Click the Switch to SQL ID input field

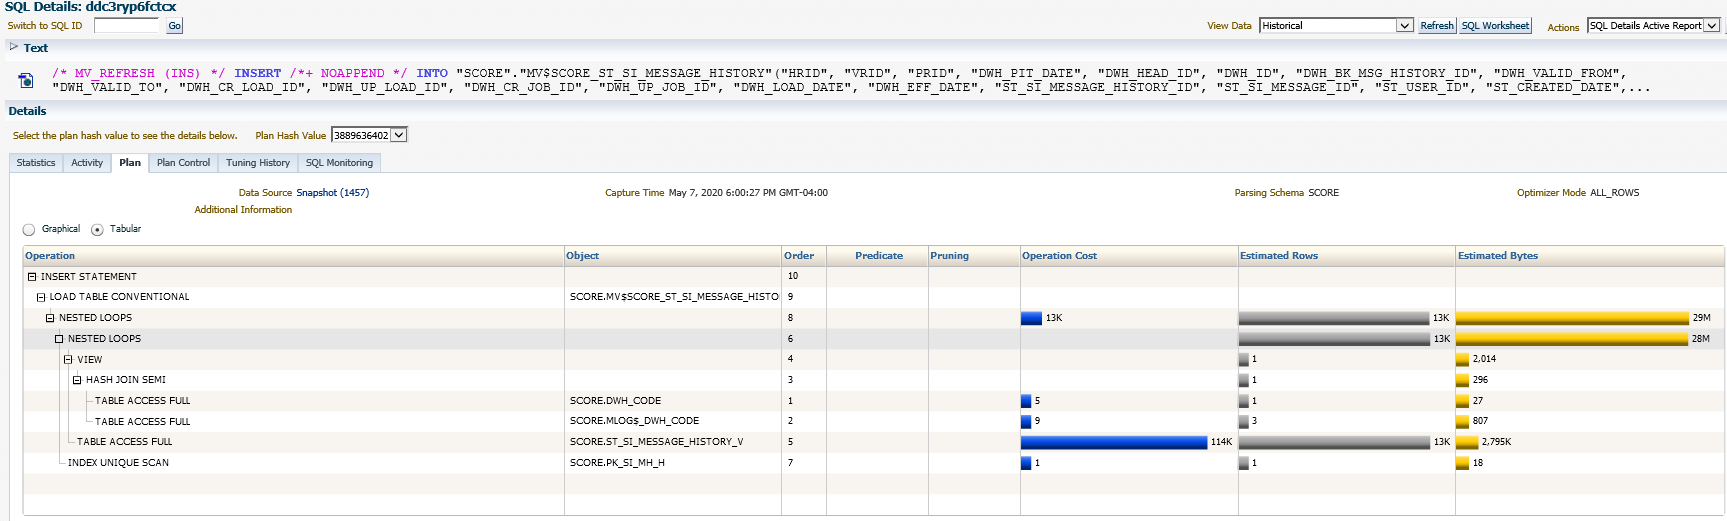127,26
